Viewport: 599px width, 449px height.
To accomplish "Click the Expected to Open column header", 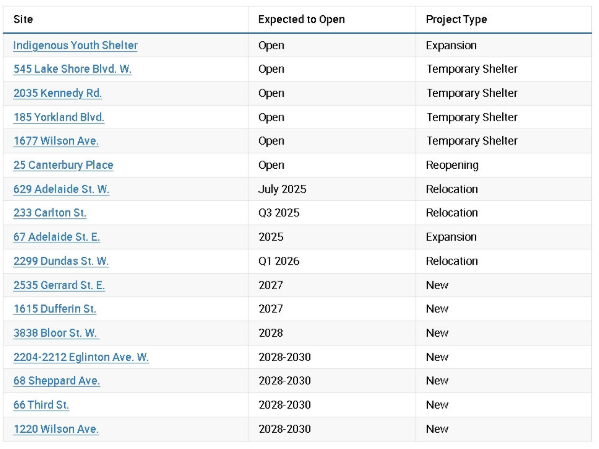I will coord(301,19).
